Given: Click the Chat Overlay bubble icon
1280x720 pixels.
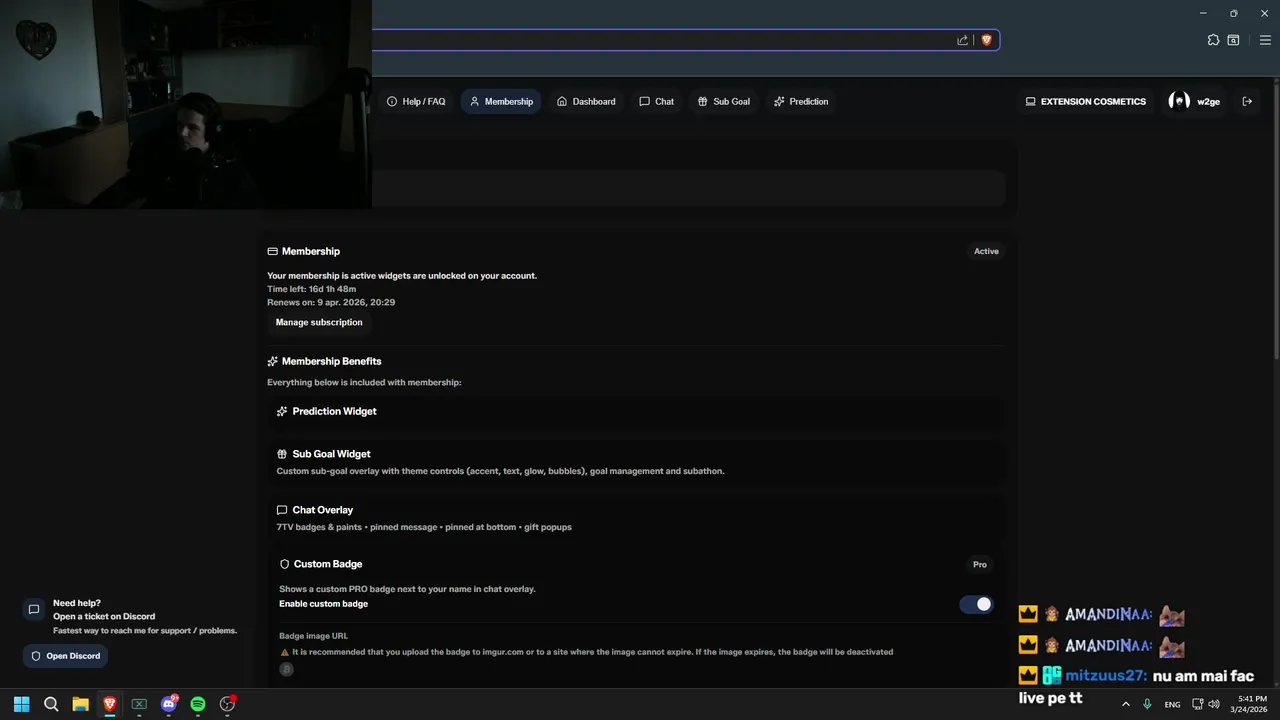Looking at the screenshot, I should coord(282,510).
